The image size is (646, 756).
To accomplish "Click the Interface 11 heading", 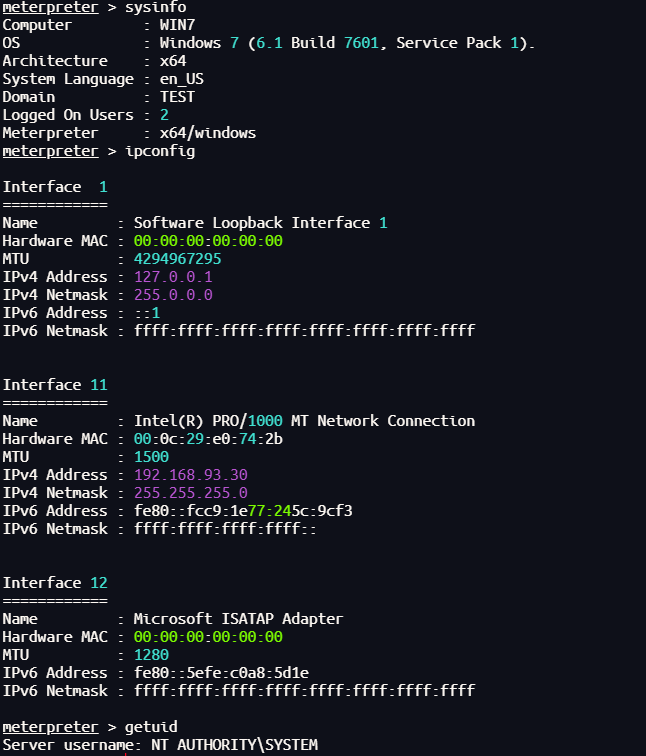I will tap(54, 385).
